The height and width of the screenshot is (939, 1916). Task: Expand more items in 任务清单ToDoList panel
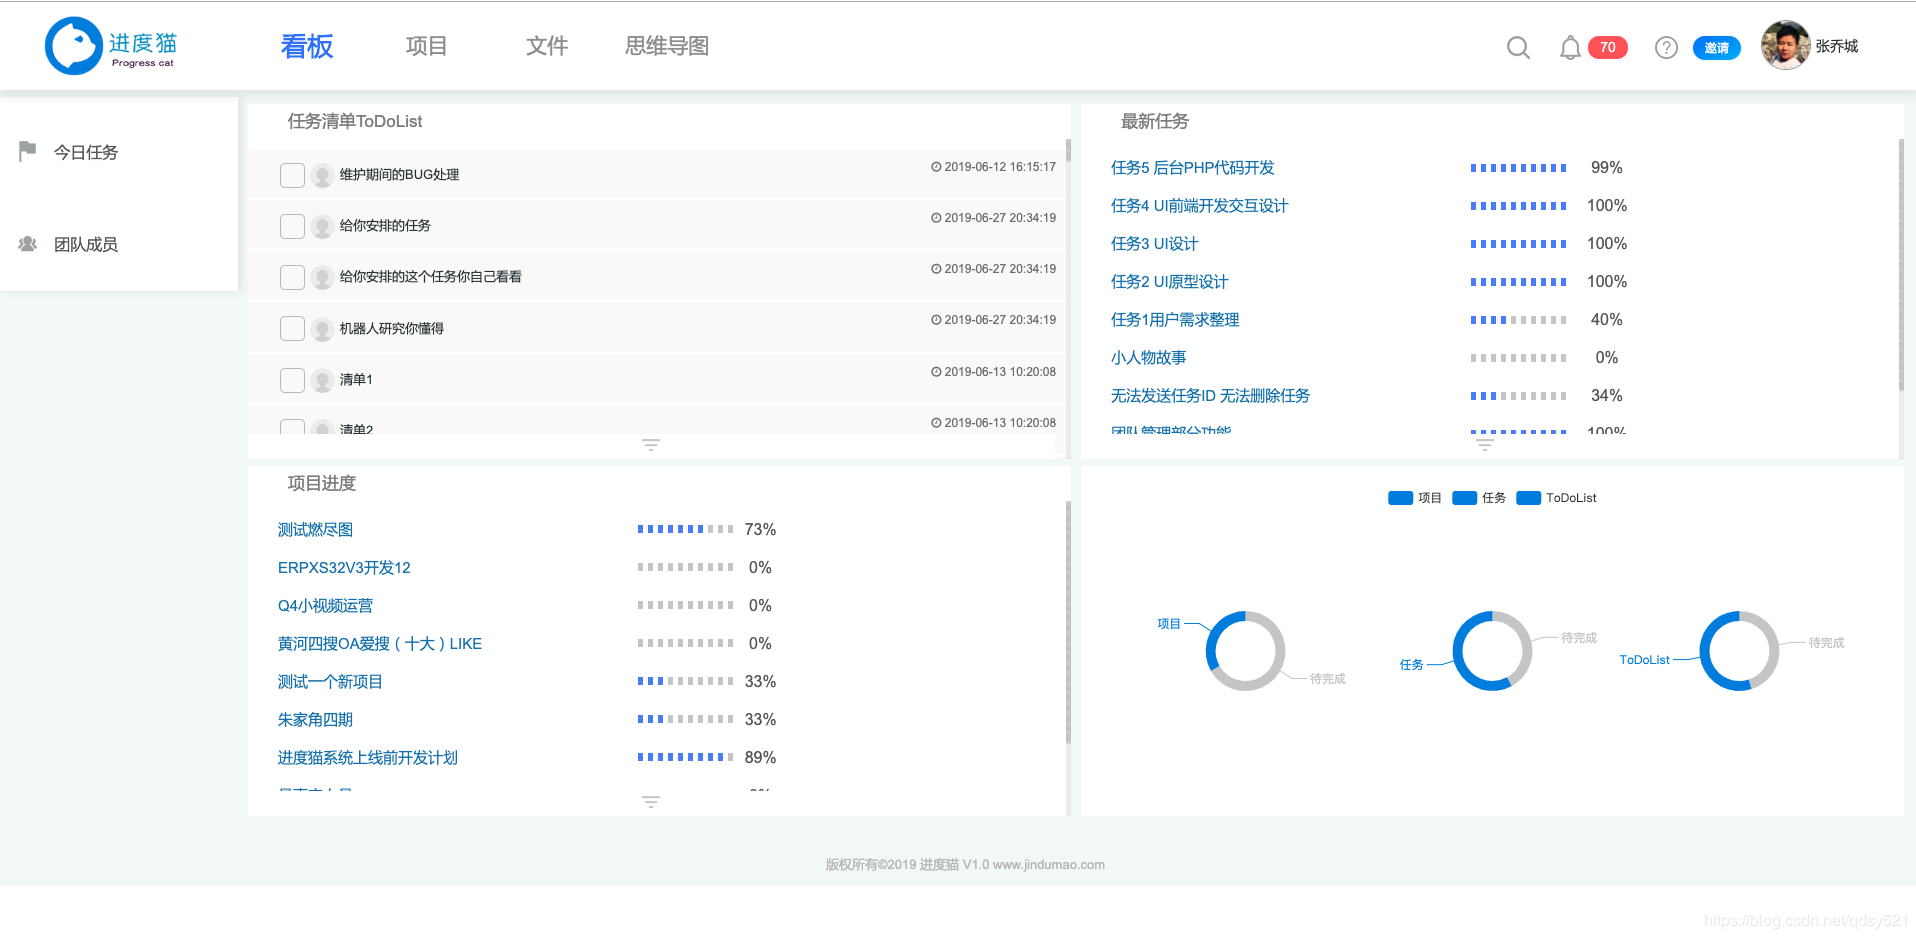[x=651, y=444]
